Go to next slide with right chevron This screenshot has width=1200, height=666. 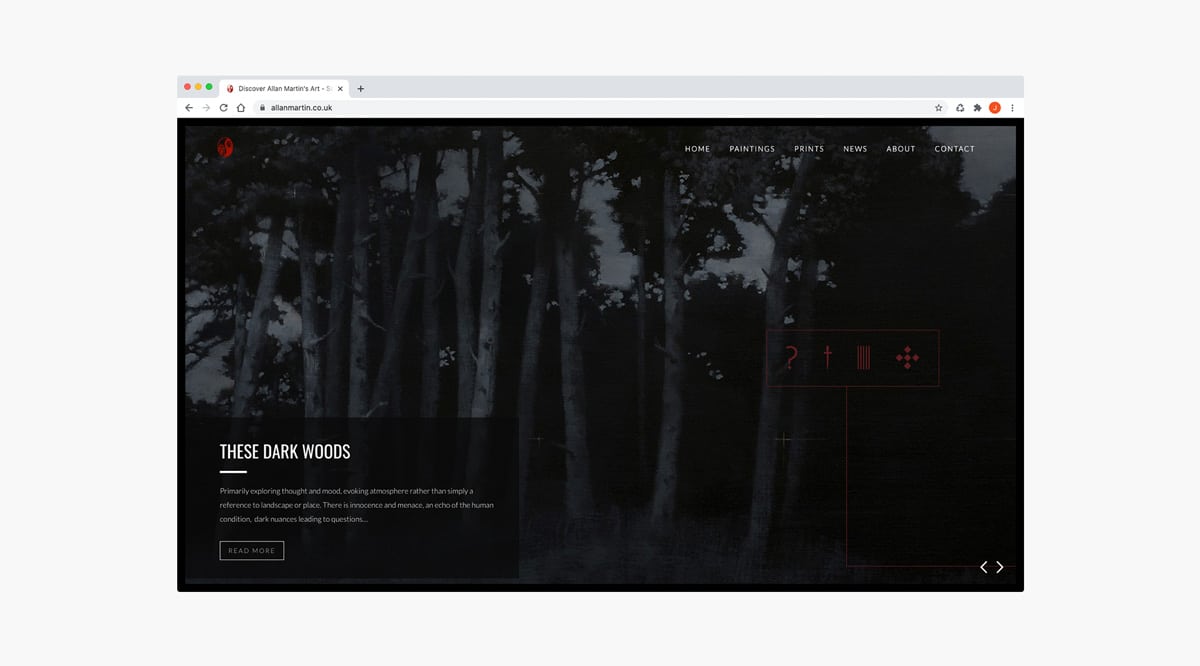tap(999, 567)
